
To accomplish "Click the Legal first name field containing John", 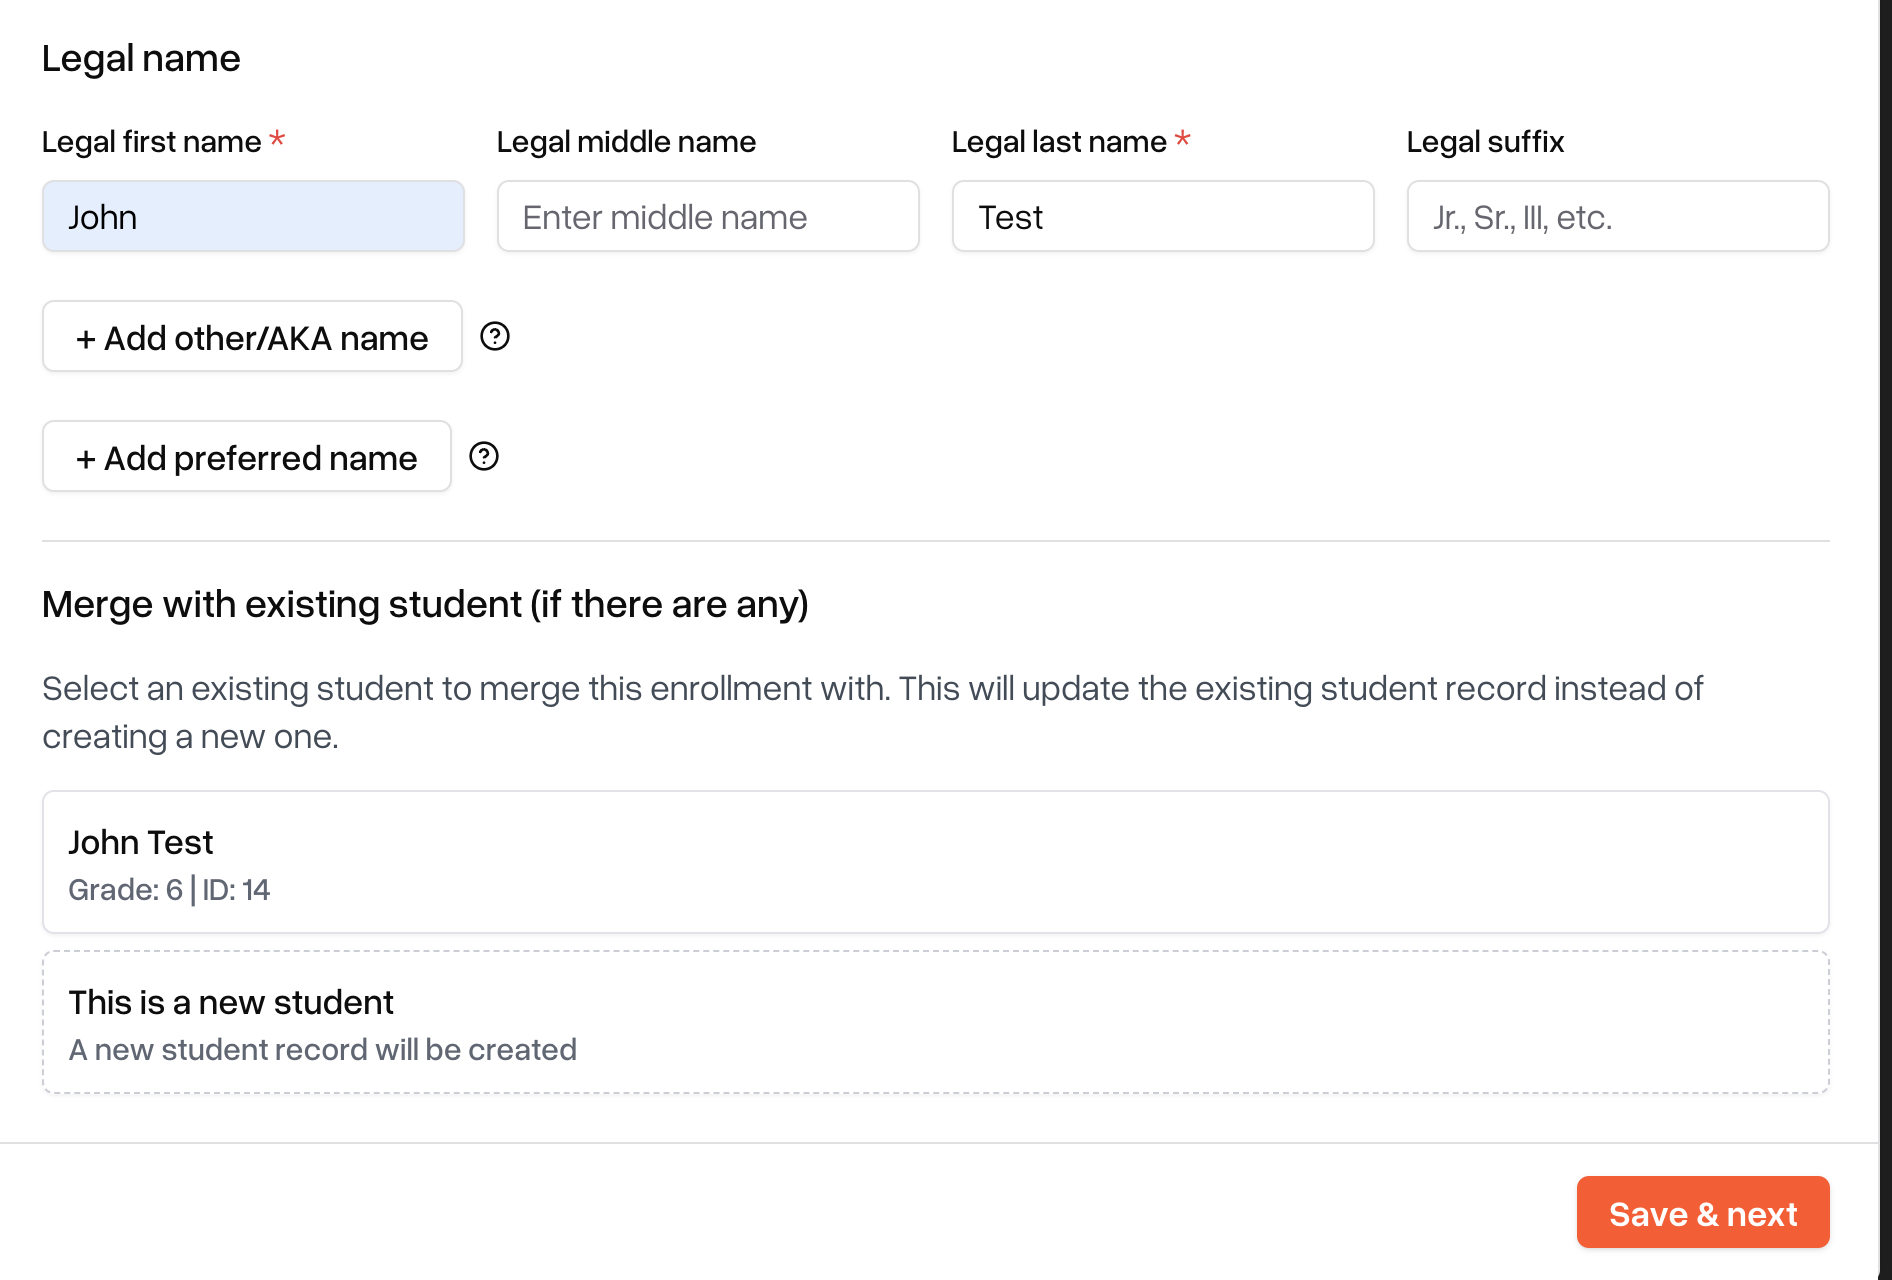I will tap(253, 216).
